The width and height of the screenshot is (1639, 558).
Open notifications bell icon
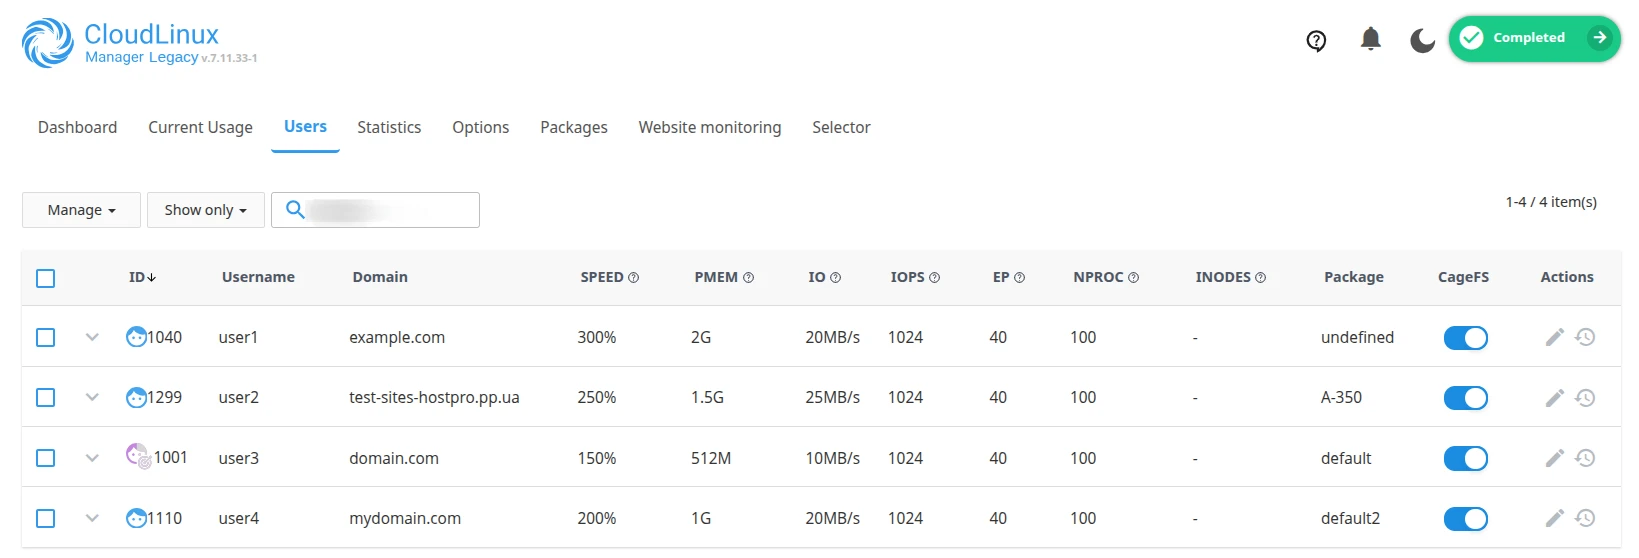tap(1370, 39)
